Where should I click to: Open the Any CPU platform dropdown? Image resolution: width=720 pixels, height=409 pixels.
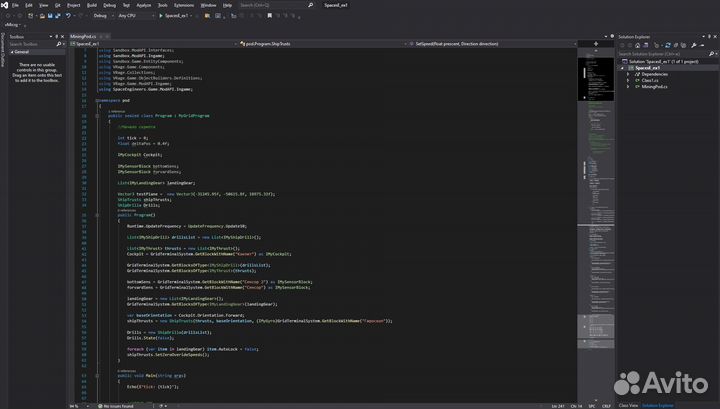(x=136, y=16)
